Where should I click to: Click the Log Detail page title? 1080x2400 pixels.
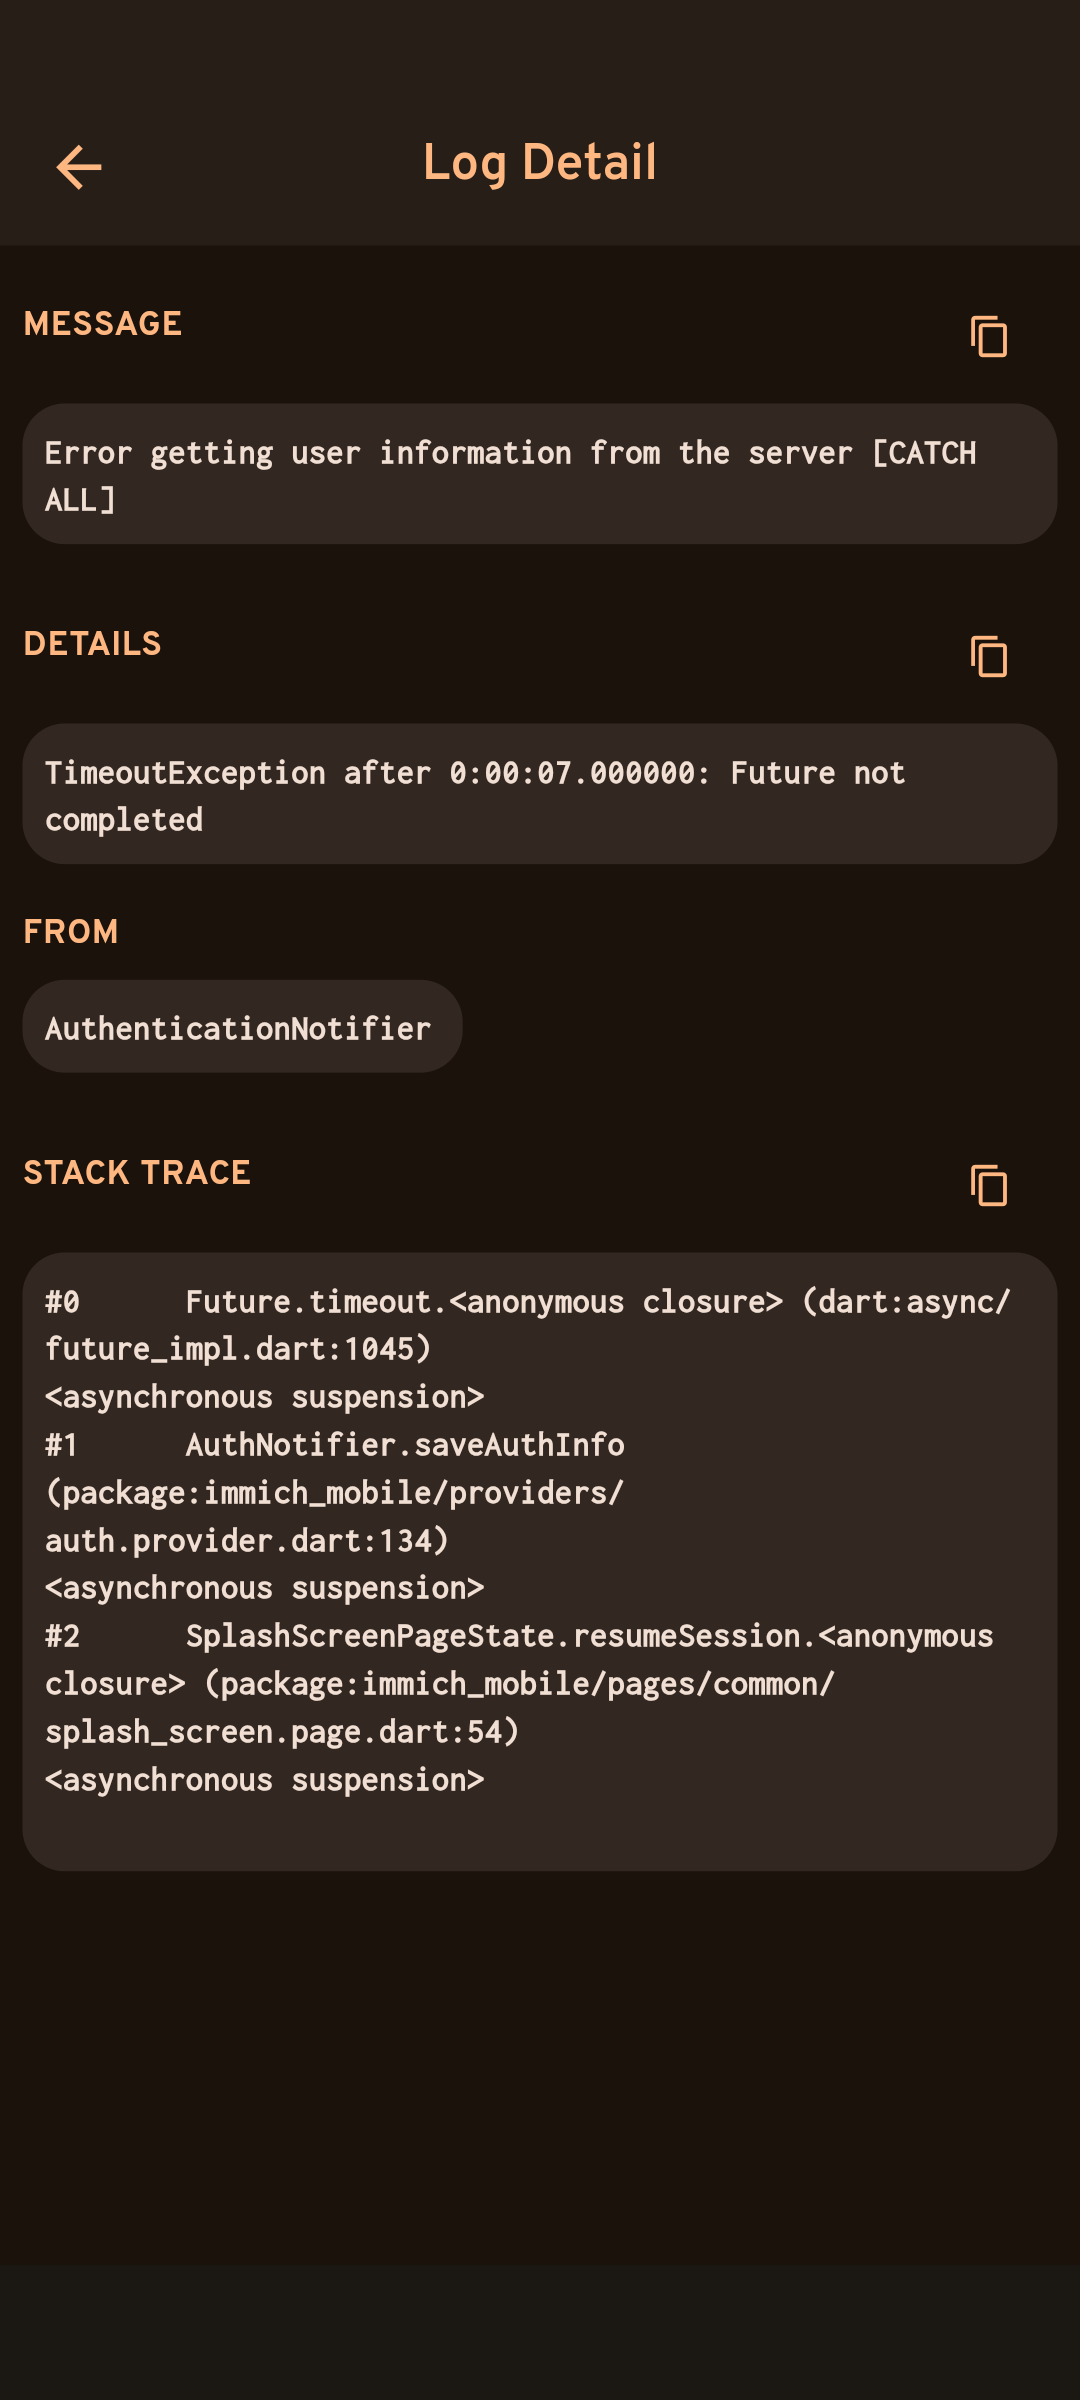click(539, 163)
